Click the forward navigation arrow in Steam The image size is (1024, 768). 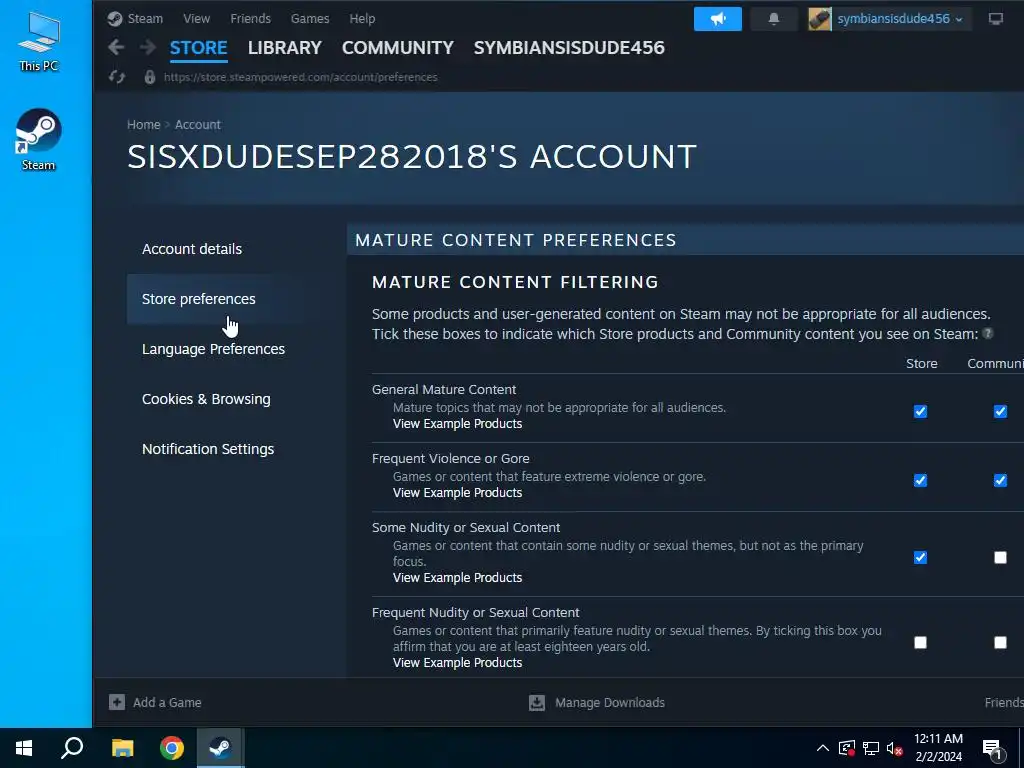148,47
